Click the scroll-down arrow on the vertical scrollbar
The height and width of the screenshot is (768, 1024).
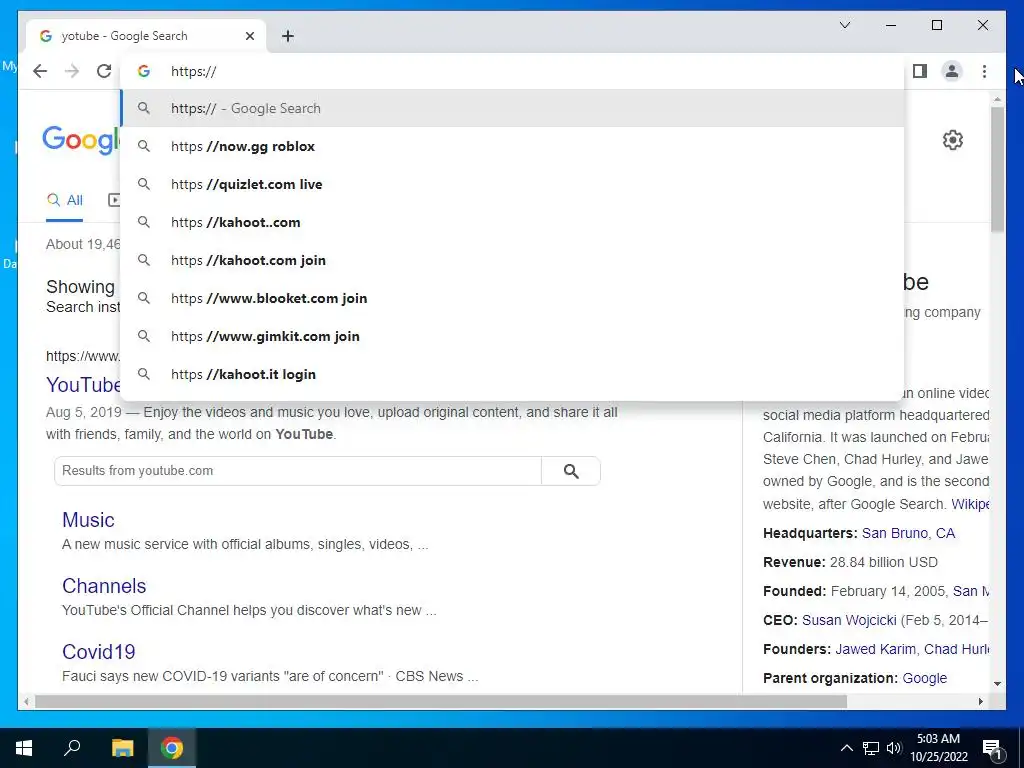997,684
